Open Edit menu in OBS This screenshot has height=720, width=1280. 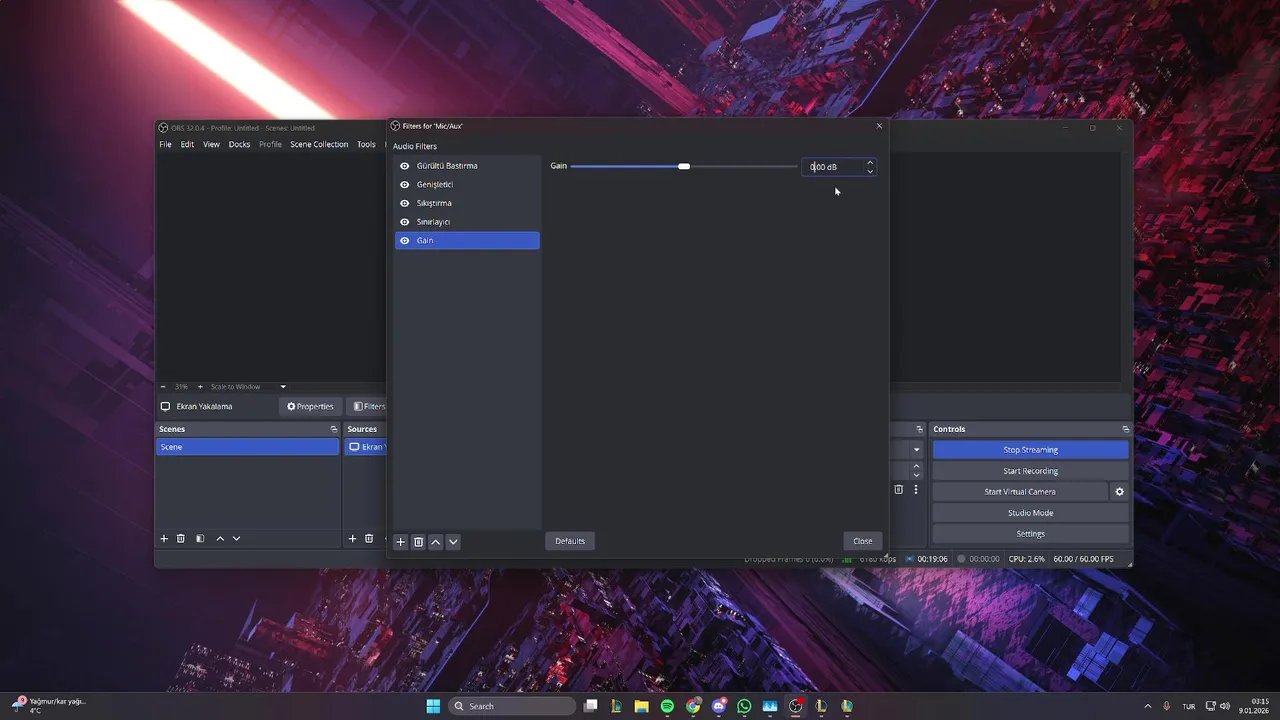click(187, 144)
